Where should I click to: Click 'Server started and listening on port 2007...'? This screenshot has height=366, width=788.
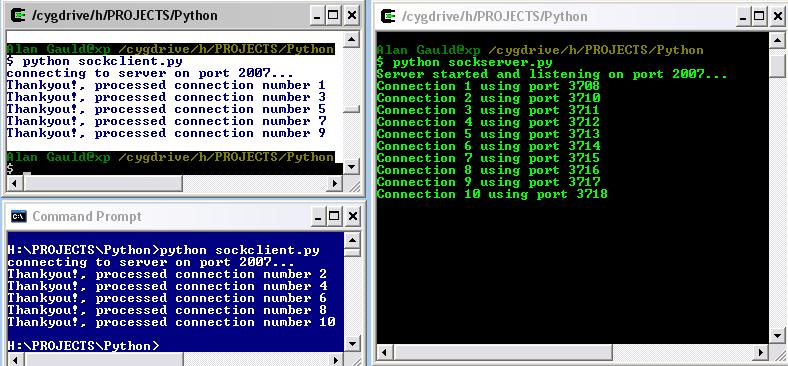pyautogui.click(x=552, y=74)
